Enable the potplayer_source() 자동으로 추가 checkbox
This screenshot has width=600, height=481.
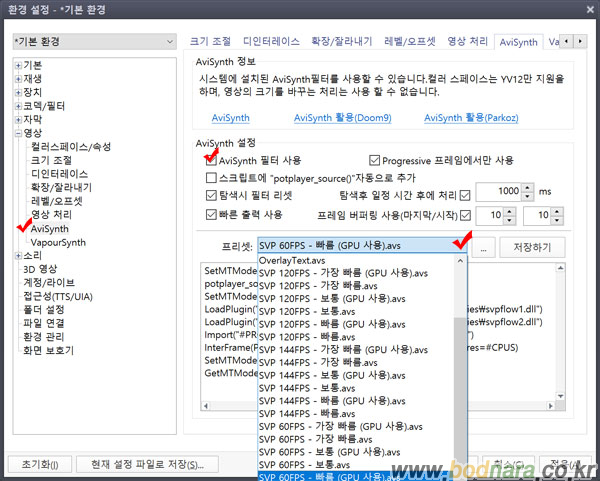pyautogui.click(x=211, y=178)
